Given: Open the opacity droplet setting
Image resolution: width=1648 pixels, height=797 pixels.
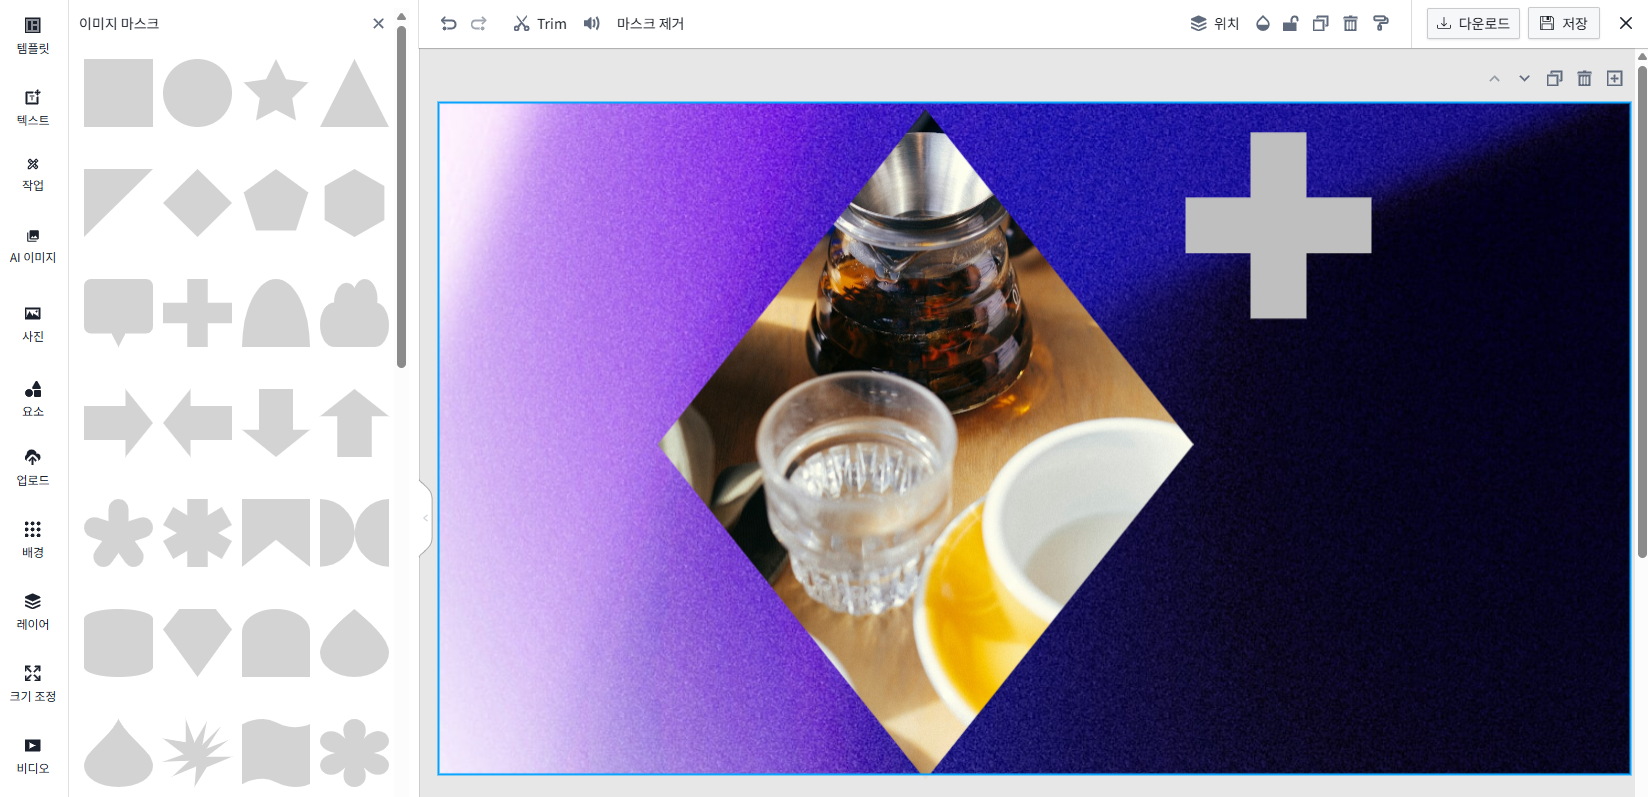Looking at the screenshot, I should point(1263,24).
